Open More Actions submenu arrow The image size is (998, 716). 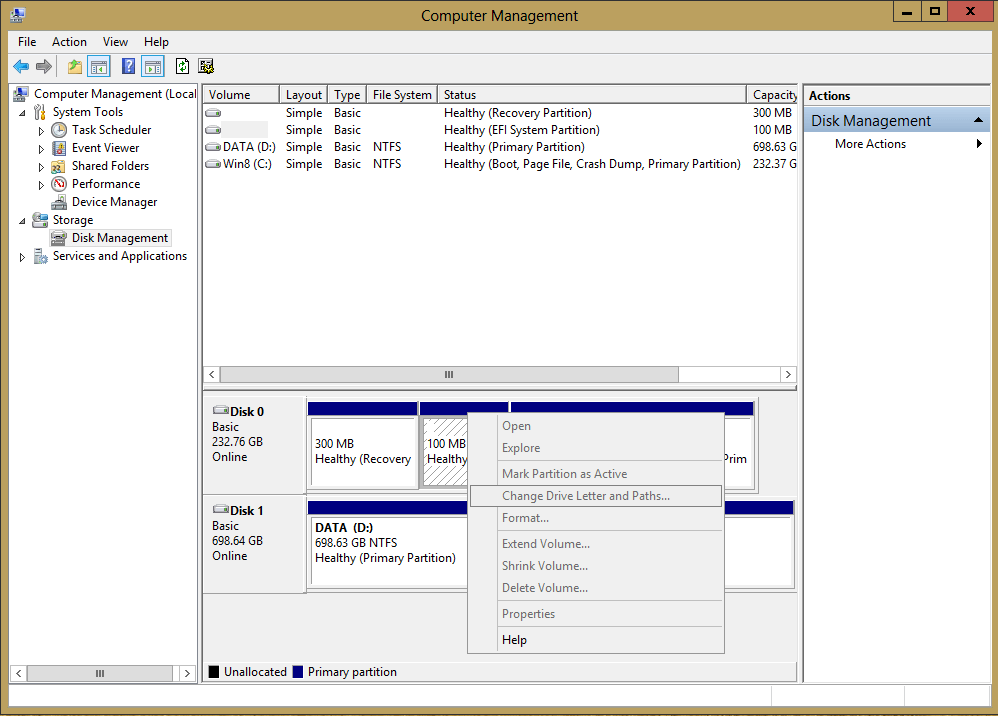[979, 144]
